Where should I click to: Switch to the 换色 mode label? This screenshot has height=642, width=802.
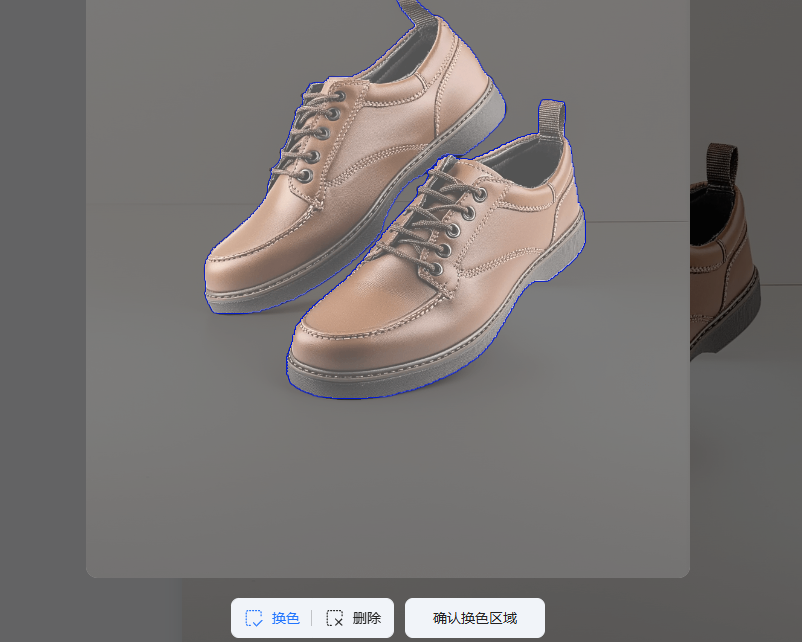pyautogui.click(x=285, y=618)
